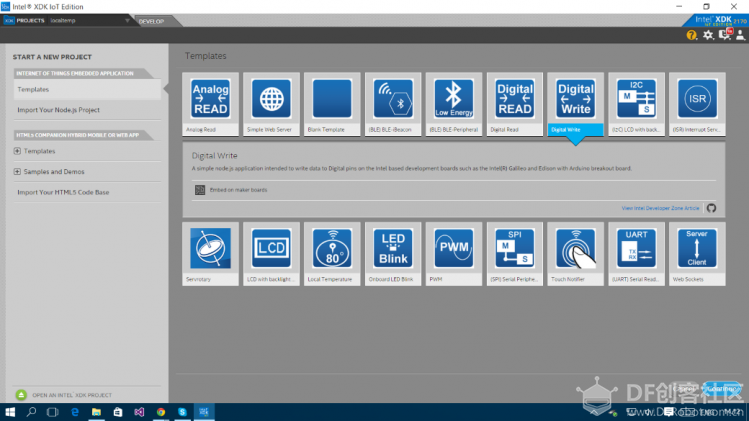Select the Onboard LED Blink template
Screen dimensions: 749x421
pyautogui.click(x=393, y=254)
